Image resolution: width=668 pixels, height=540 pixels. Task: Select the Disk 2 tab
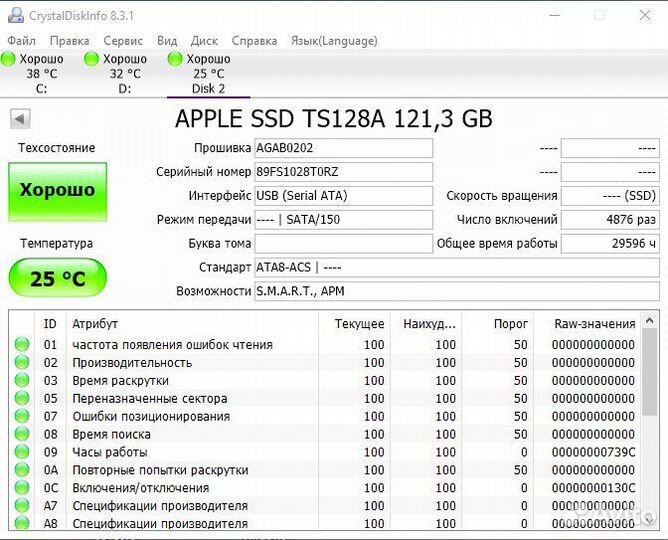click(x=208, y=74)
